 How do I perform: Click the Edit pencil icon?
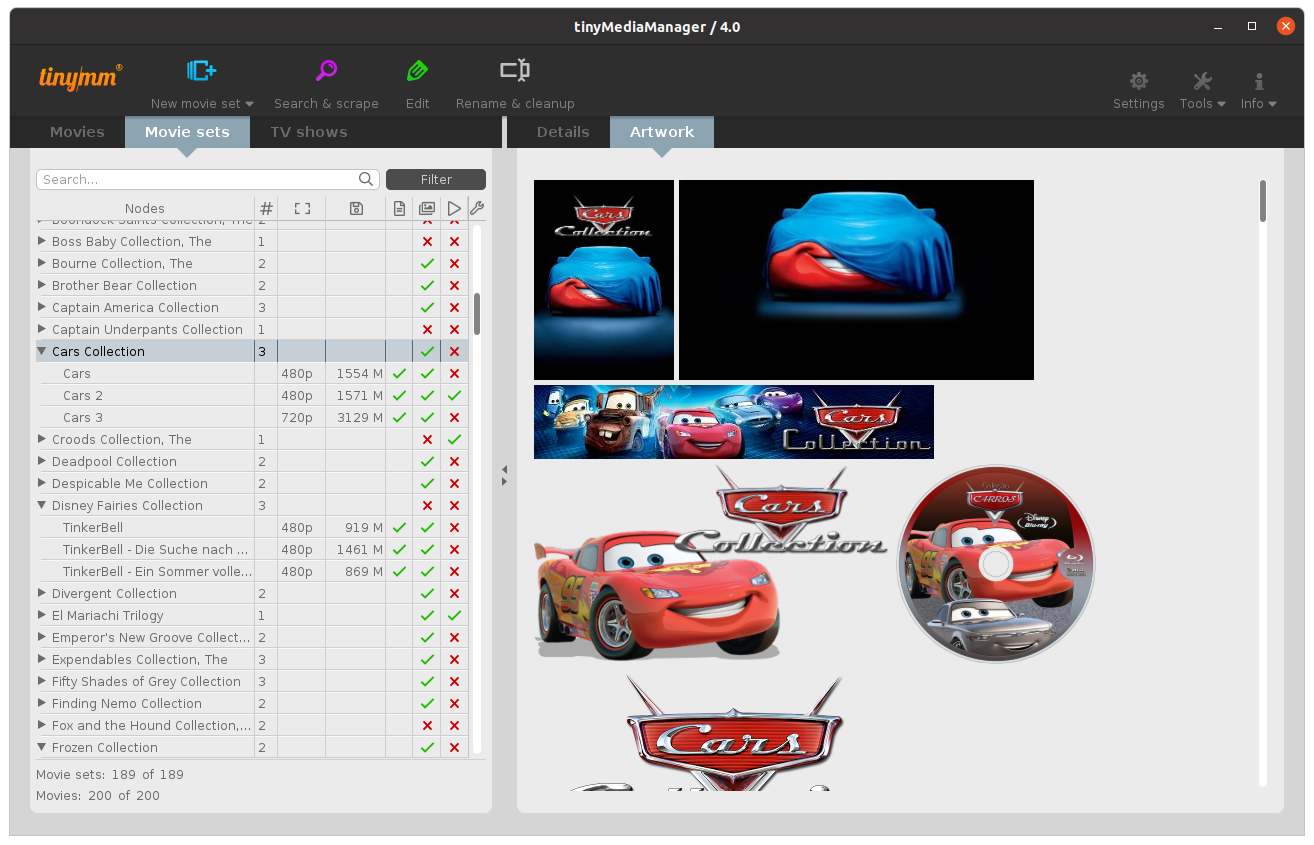[x=417, y=71]
